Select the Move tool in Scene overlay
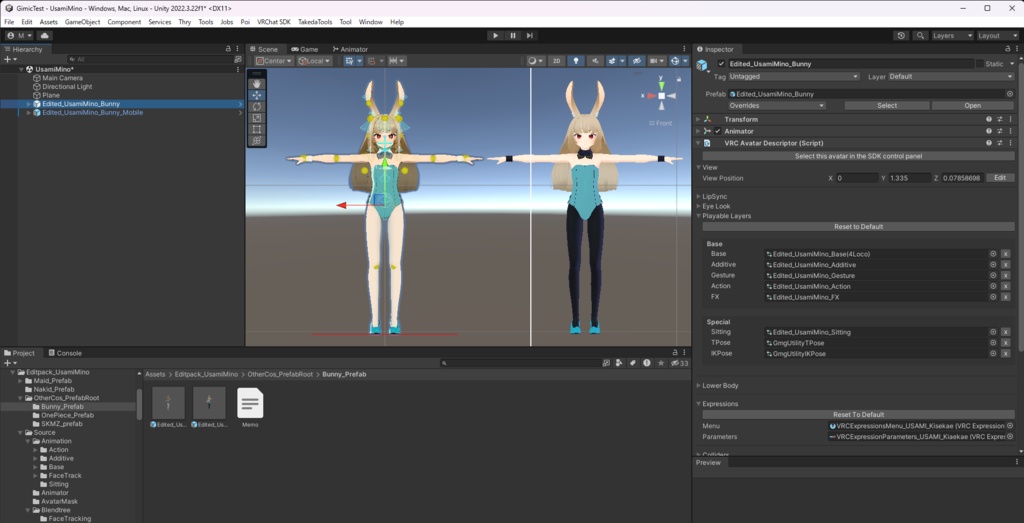1024x523 pixels. (x=257, y=95)
